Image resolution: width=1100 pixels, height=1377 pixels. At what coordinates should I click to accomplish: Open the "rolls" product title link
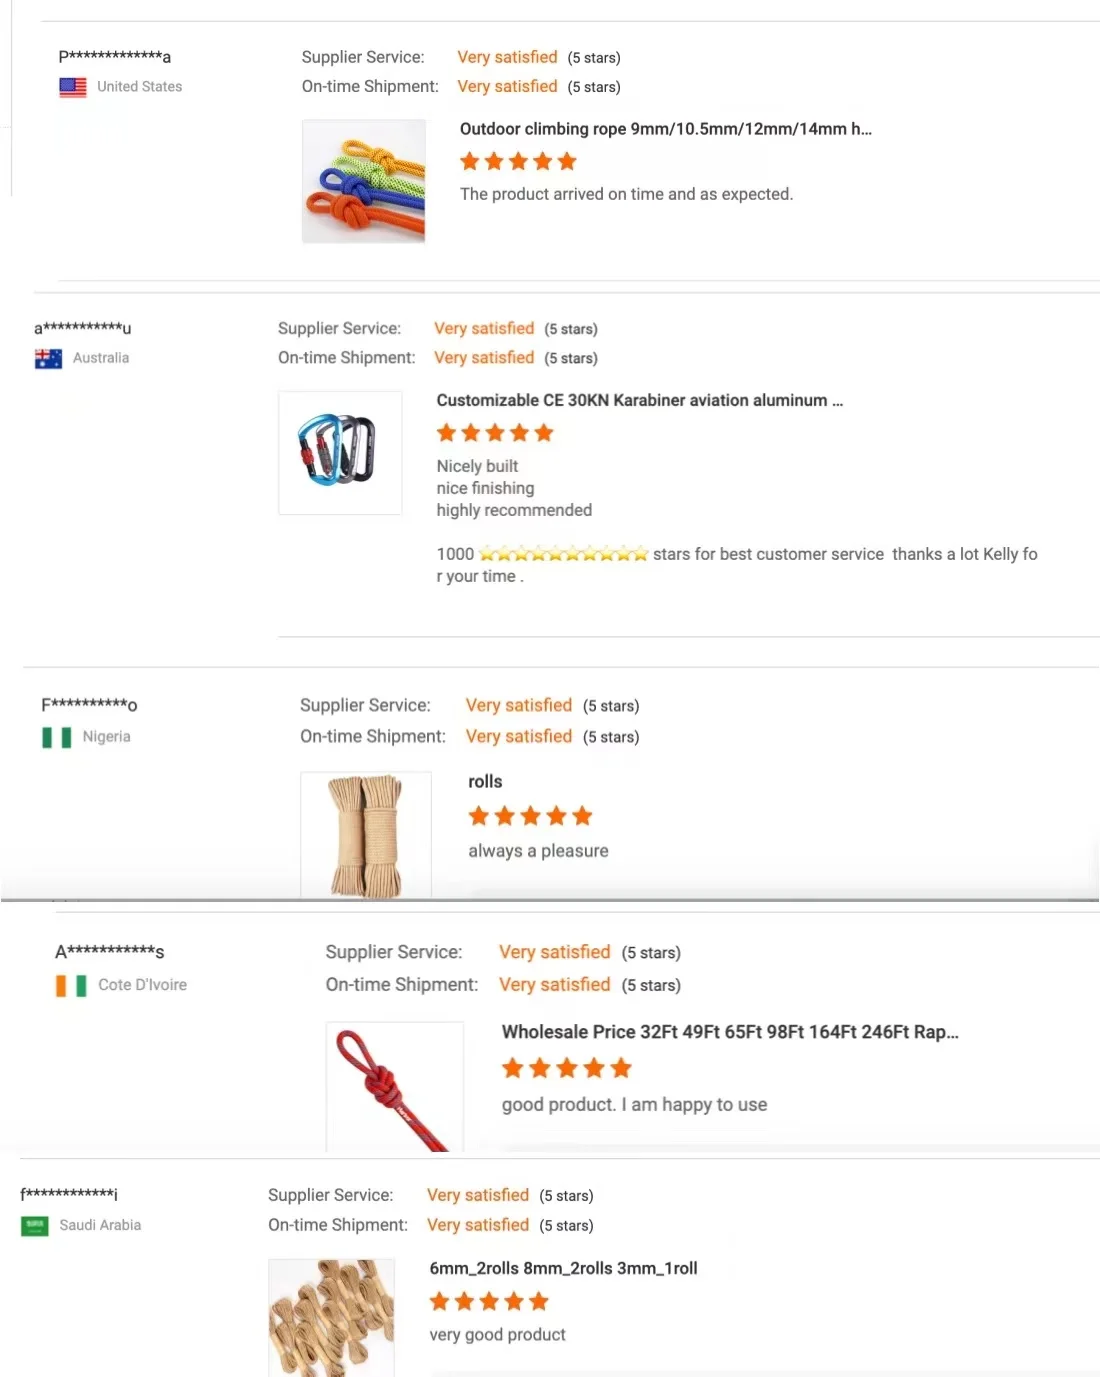point(485,782)
